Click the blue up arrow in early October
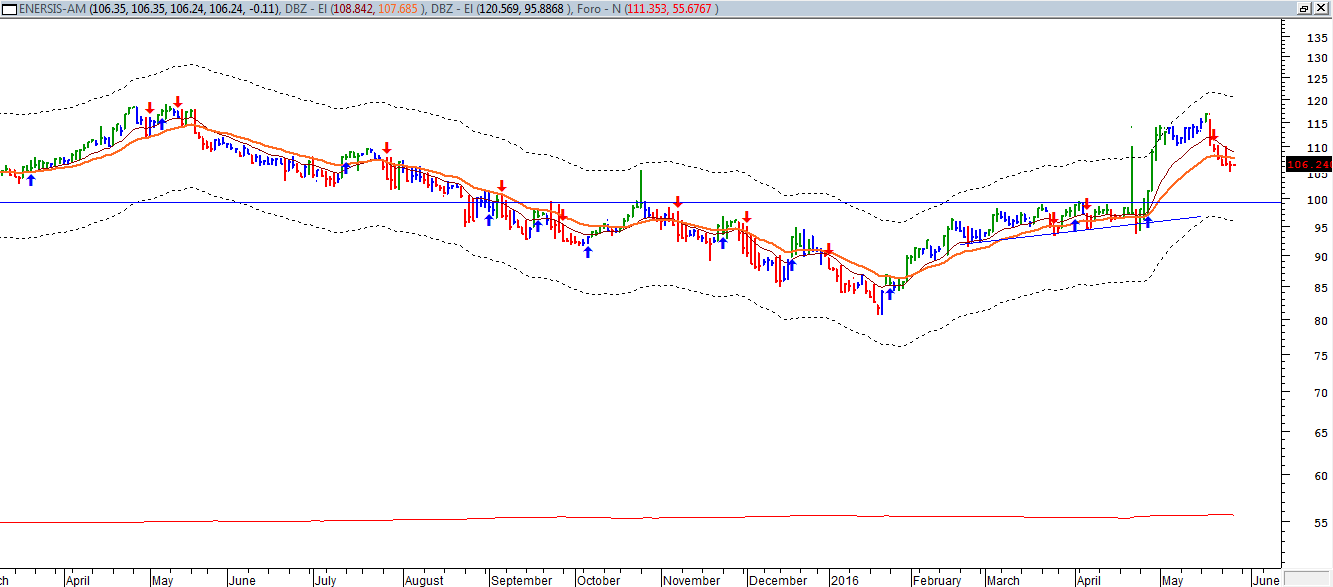Screen dimensions: 1333x587 (587, 251)
